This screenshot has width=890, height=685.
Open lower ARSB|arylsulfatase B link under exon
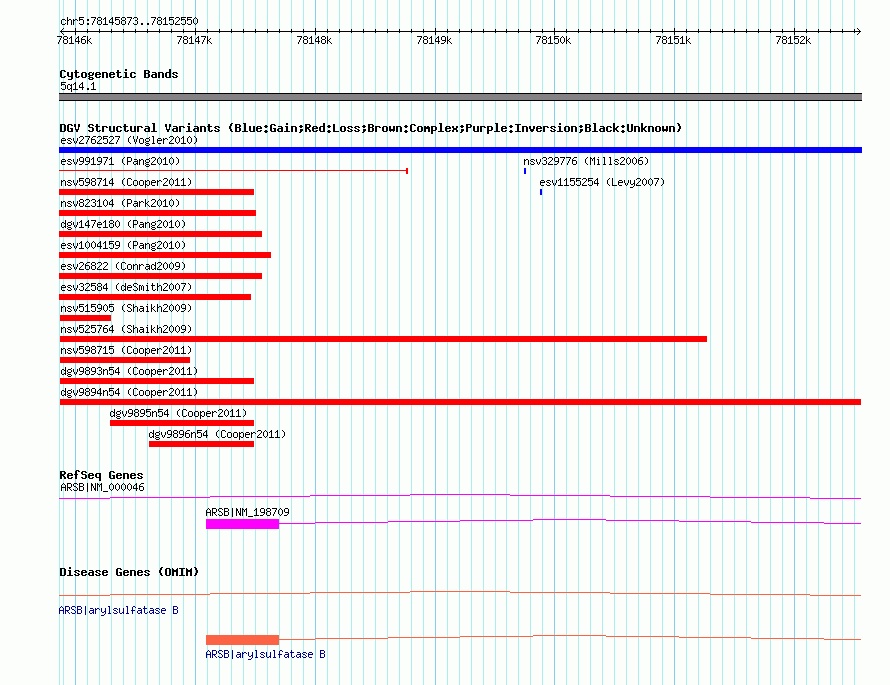266,654
